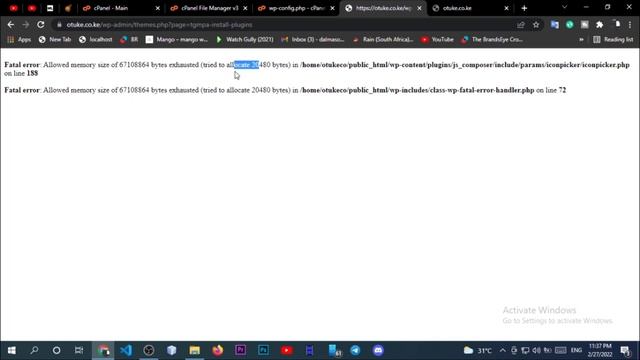Click the green Grammarly extension icon
The width and height of the screenshot is (640, 360).
pyautogui.click(x=569, y=25)
